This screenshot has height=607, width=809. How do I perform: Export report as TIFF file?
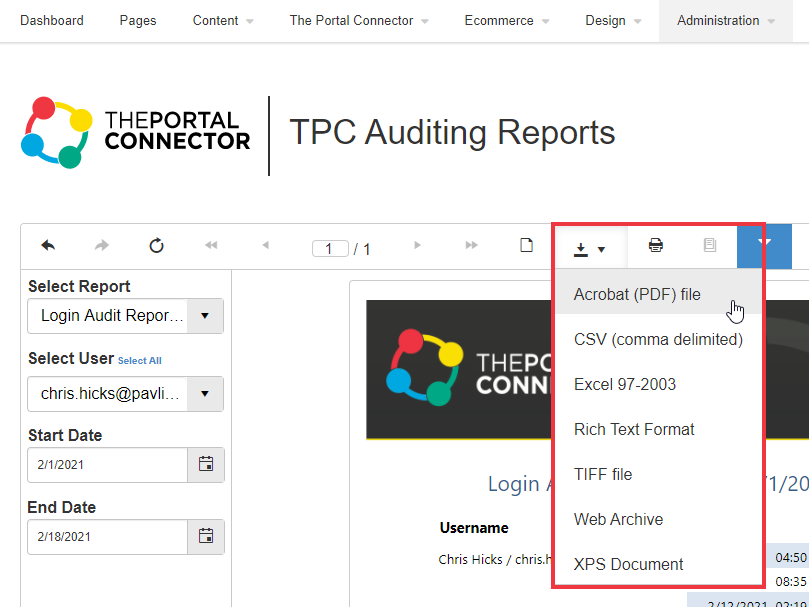pyautogui.click(x=658, y=474)
